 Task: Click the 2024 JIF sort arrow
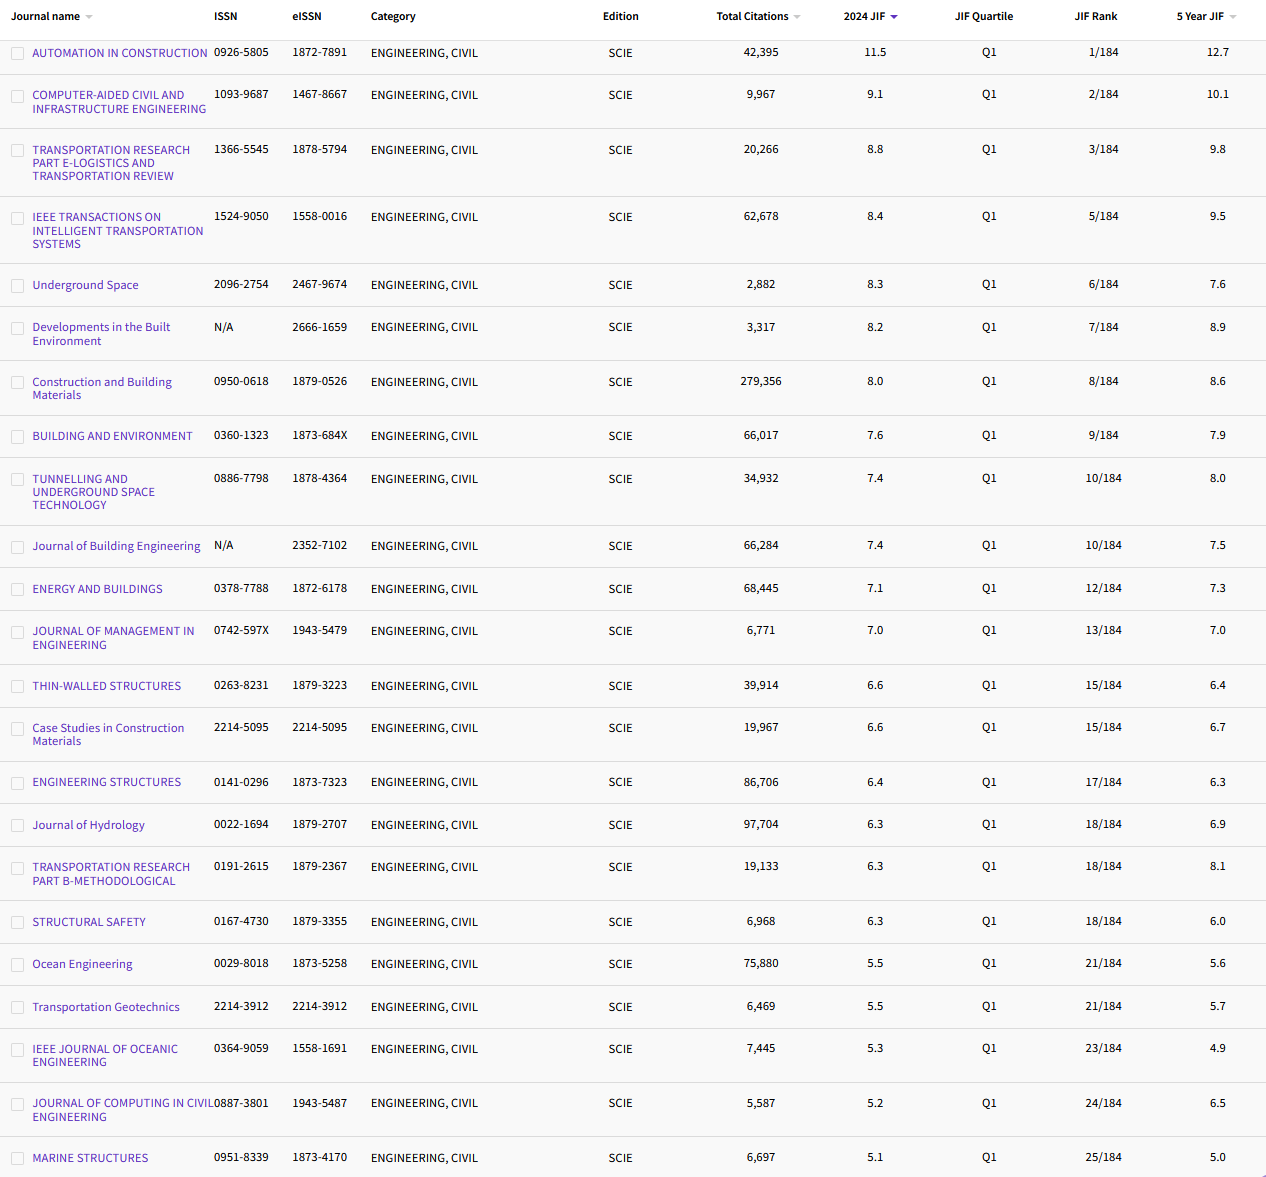pos(894,17)
